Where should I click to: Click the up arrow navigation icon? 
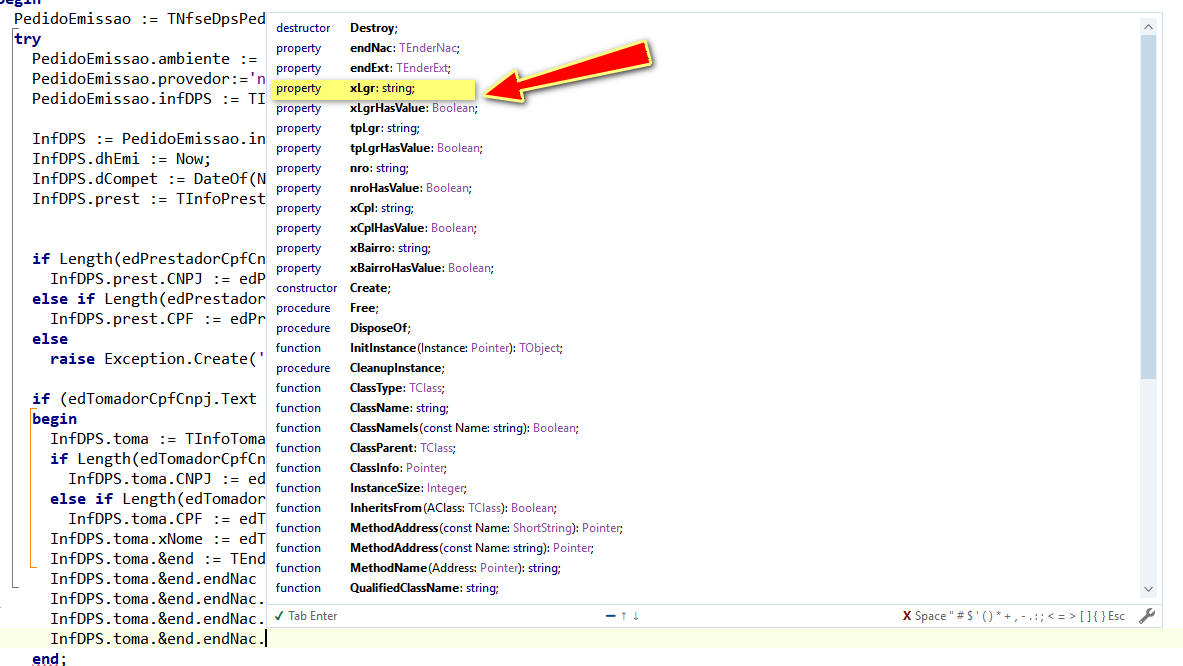[623, 615]
